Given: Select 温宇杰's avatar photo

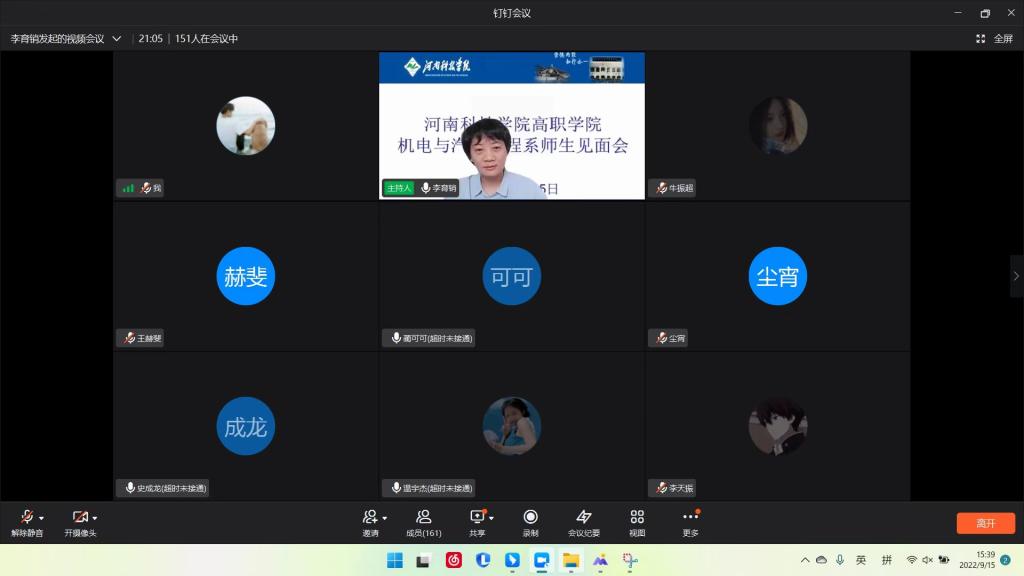Looking at the screenshot, I should 512,426.
